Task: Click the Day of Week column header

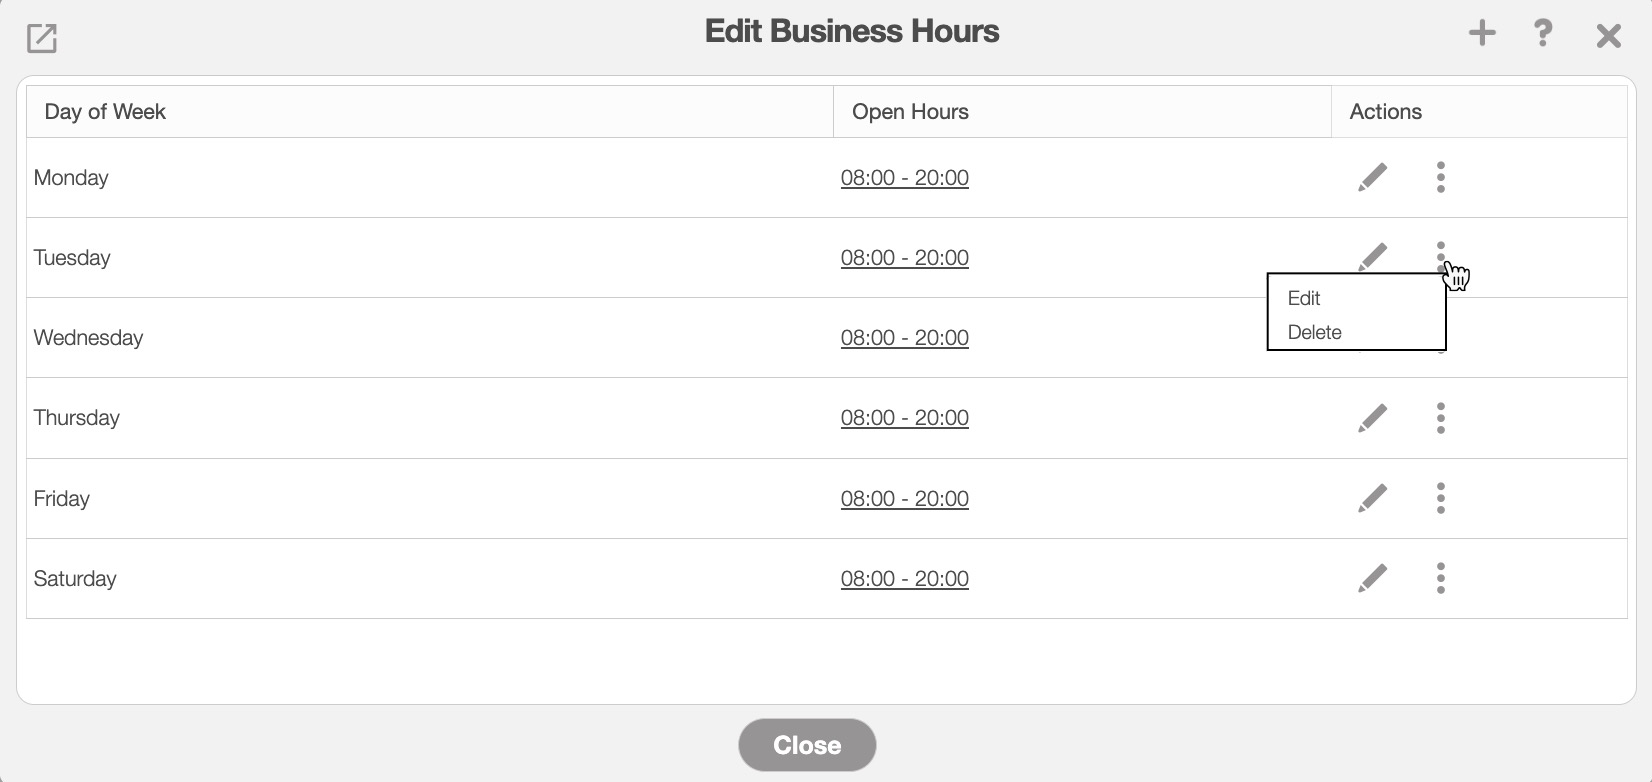Action: (x=105, y=111)
